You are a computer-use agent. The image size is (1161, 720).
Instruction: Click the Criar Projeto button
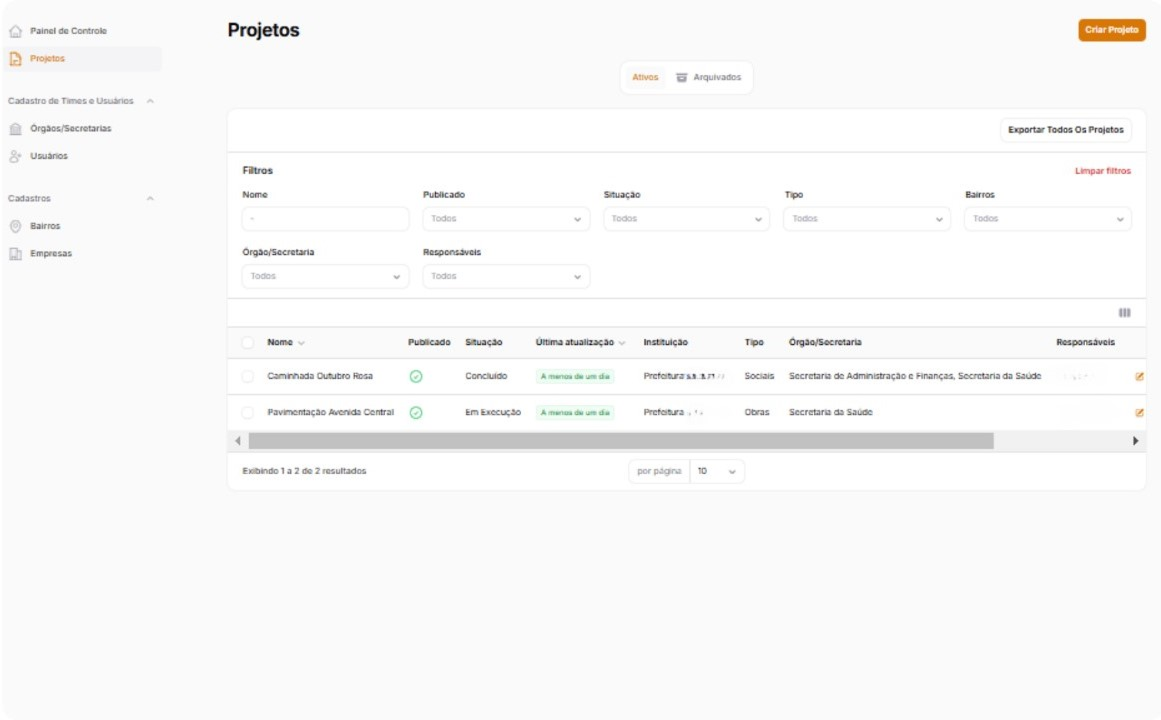[x=1111, y=31]
